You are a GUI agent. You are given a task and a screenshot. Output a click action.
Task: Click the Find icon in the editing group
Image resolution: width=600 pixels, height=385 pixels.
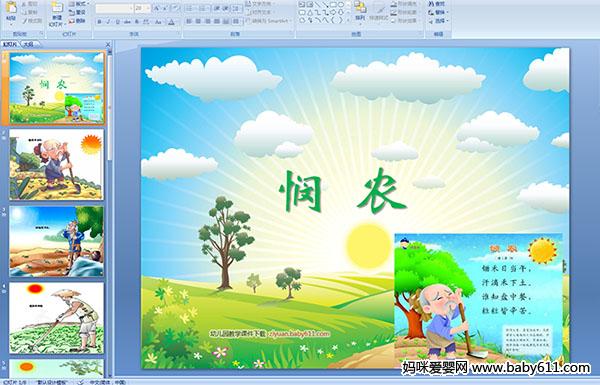(437, 4)
